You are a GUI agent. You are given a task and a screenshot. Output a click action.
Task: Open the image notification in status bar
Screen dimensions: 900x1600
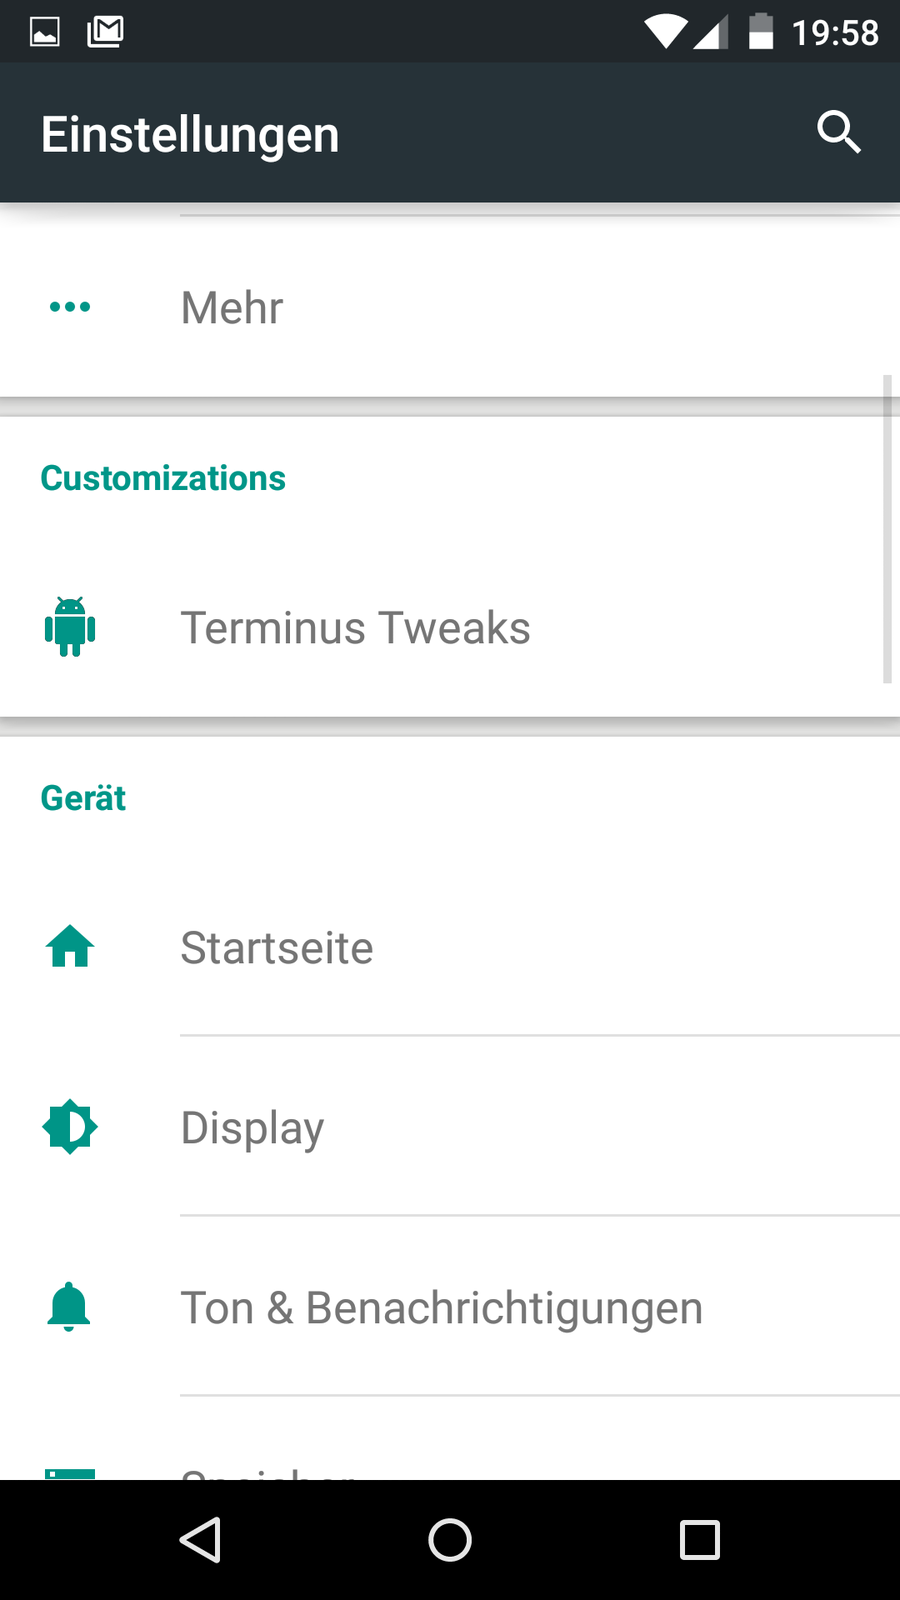pos(45,32)
